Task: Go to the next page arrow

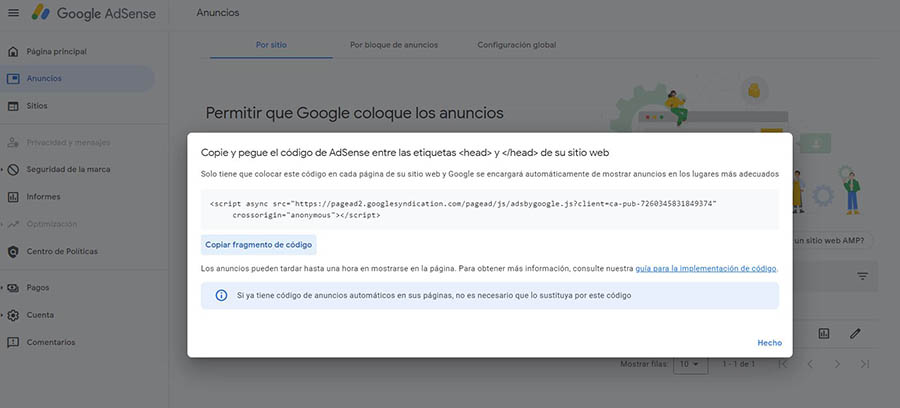Action: 838,364
